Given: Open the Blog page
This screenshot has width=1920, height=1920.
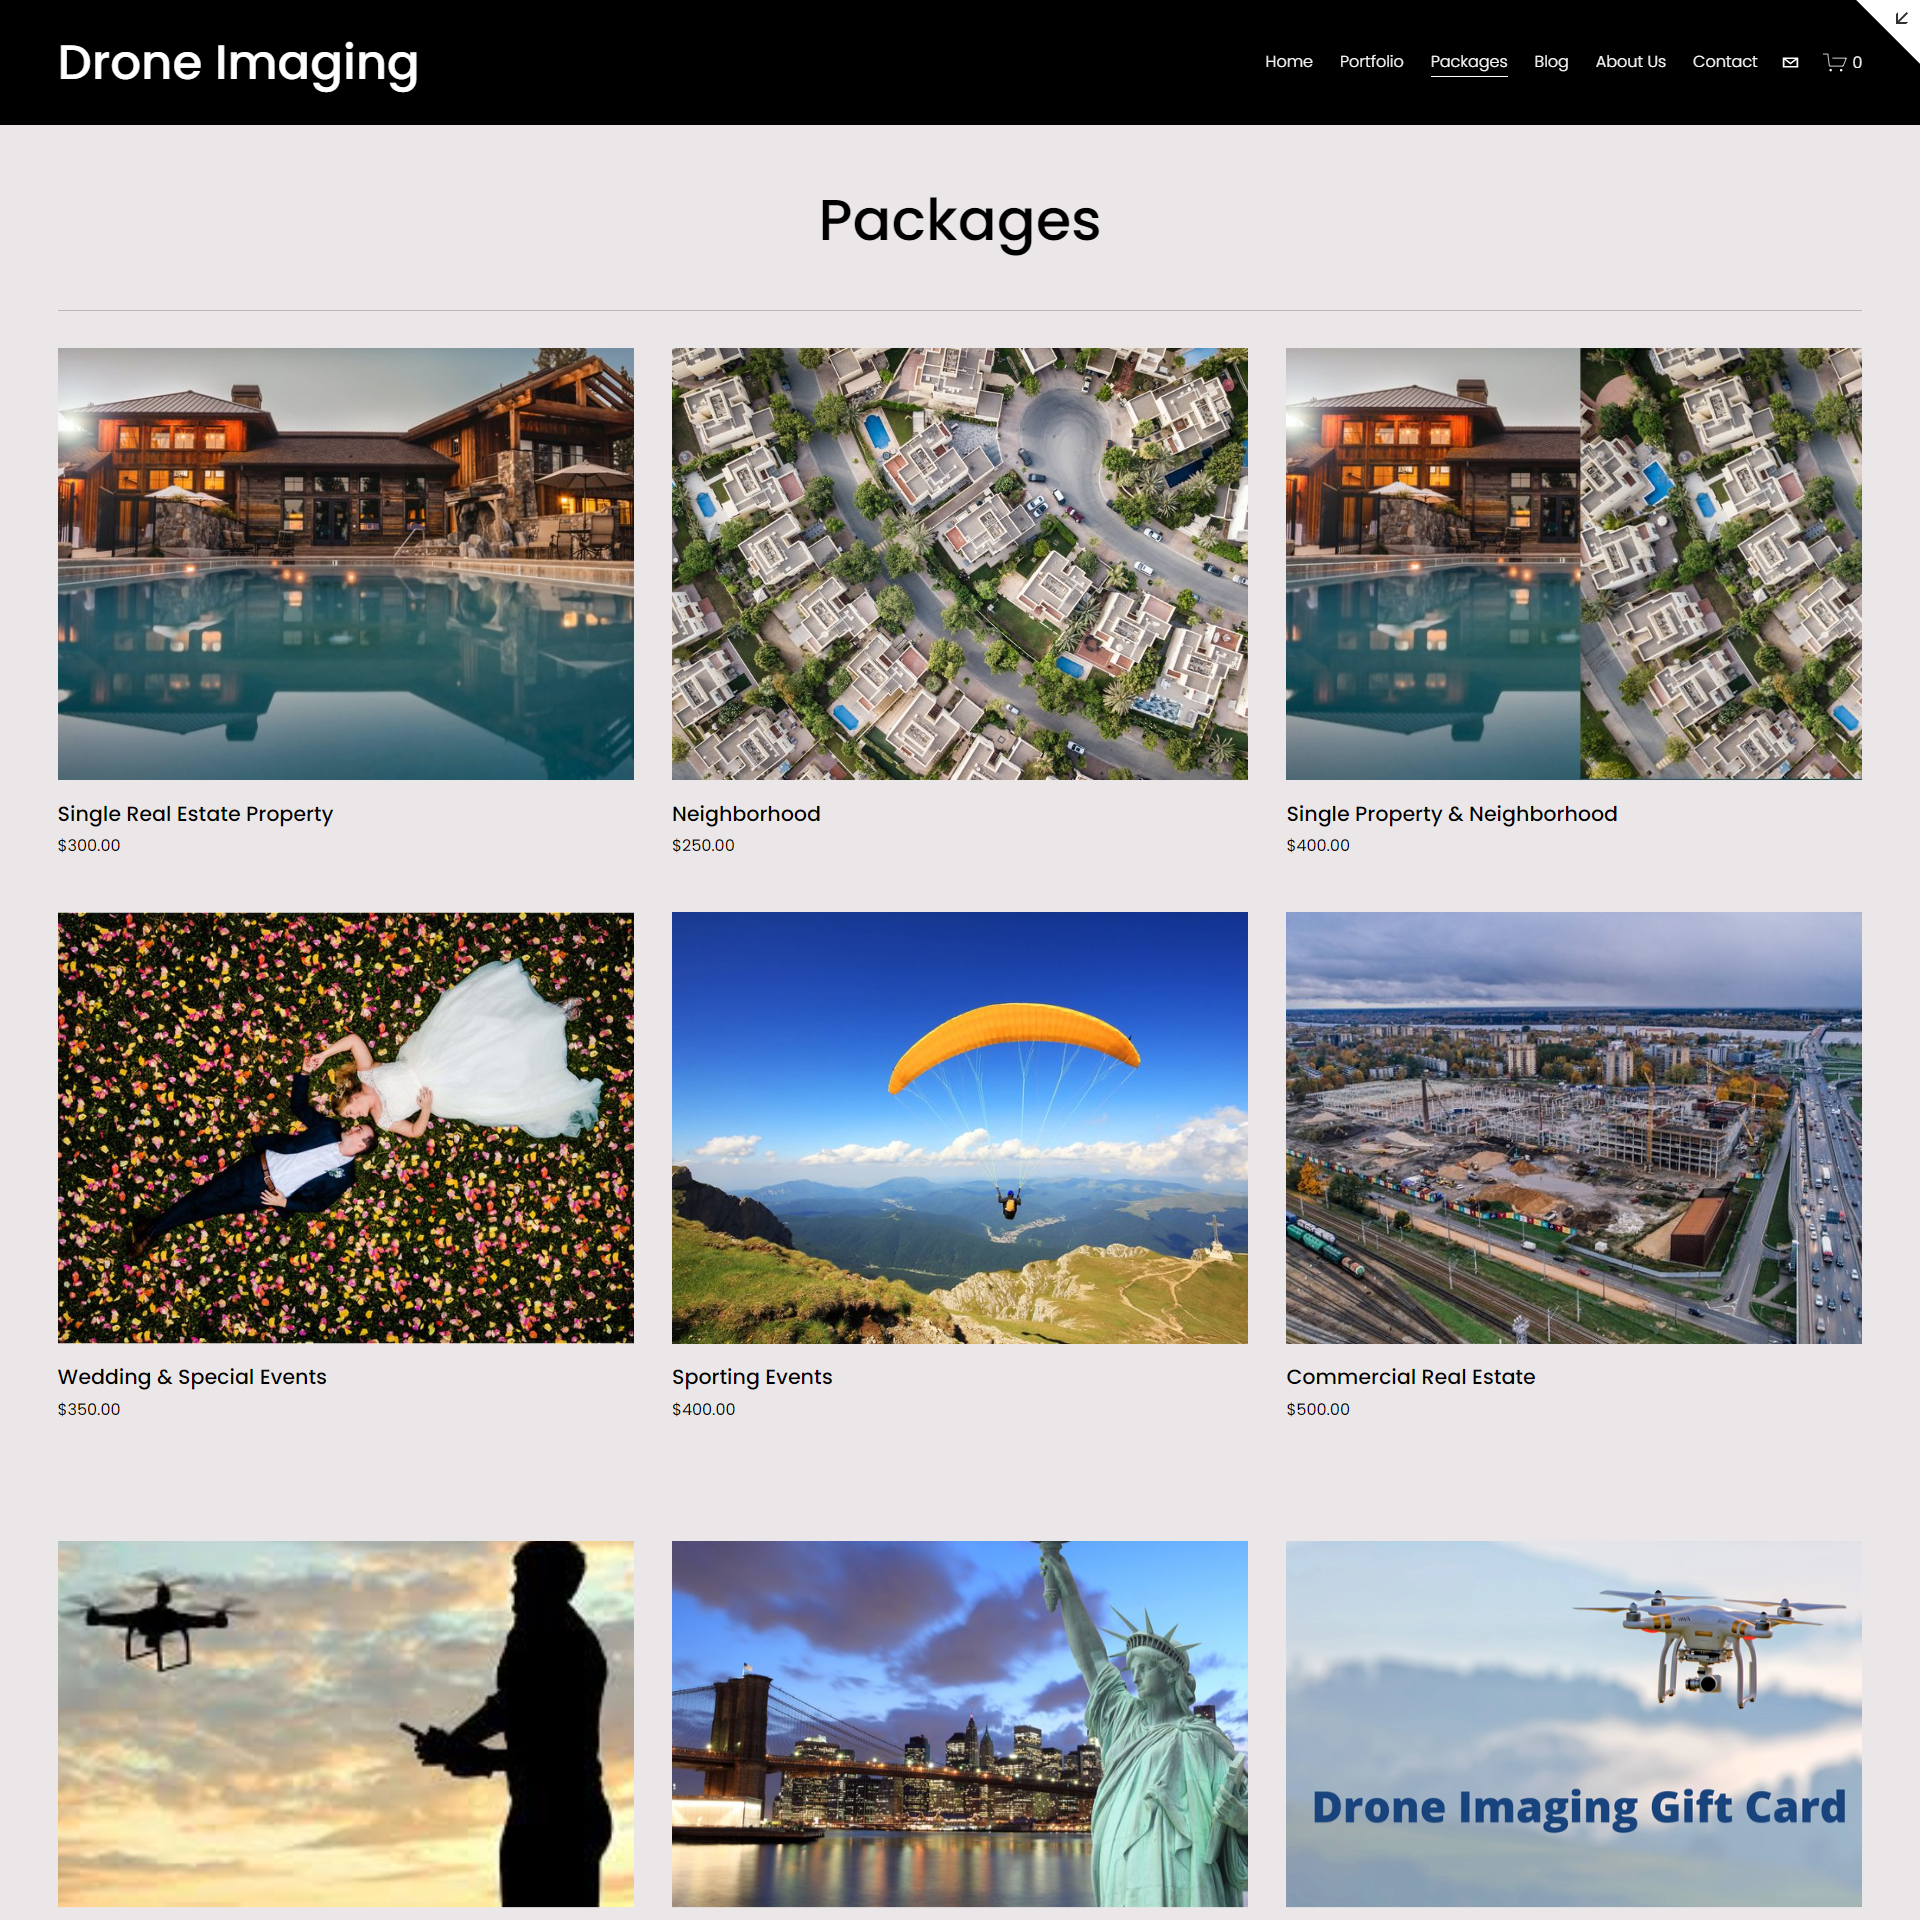Looking at the screenshot, I should pyautogui.click(x=1551, y=62).
